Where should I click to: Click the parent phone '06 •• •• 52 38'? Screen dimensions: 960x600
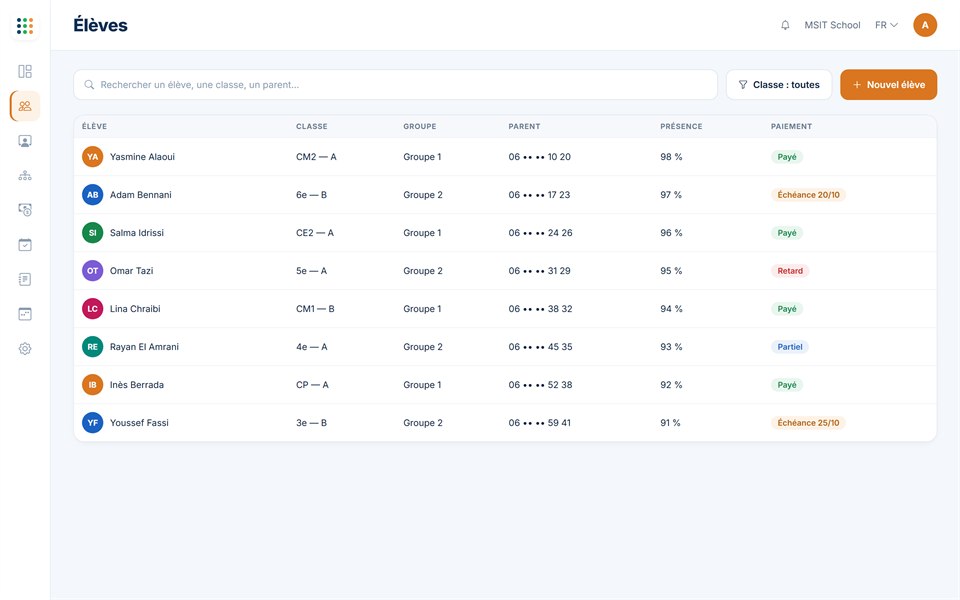[x=540, y=384]
